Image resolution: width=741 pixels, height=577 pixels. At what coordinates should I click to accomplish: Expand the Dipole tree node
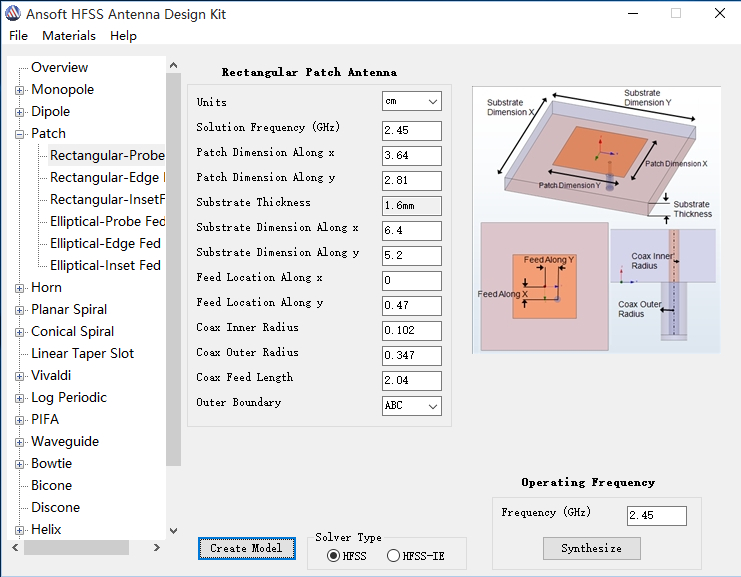point(19,112)
